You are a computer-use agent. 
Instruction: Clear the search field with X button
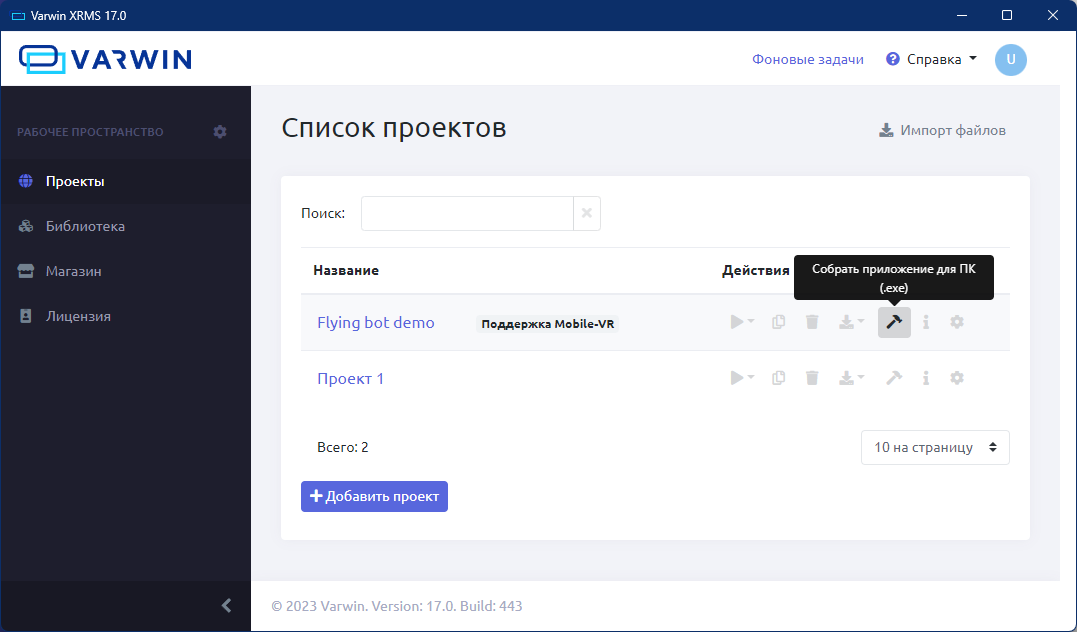587,213
